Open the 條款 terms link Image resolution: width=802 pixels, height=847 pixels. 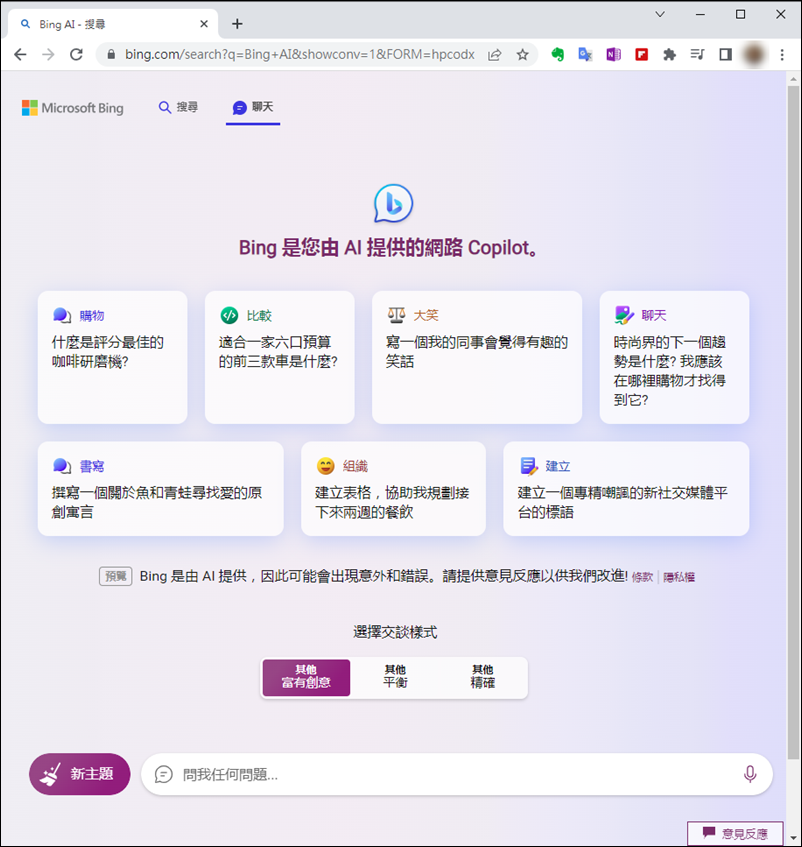[642, 577]
